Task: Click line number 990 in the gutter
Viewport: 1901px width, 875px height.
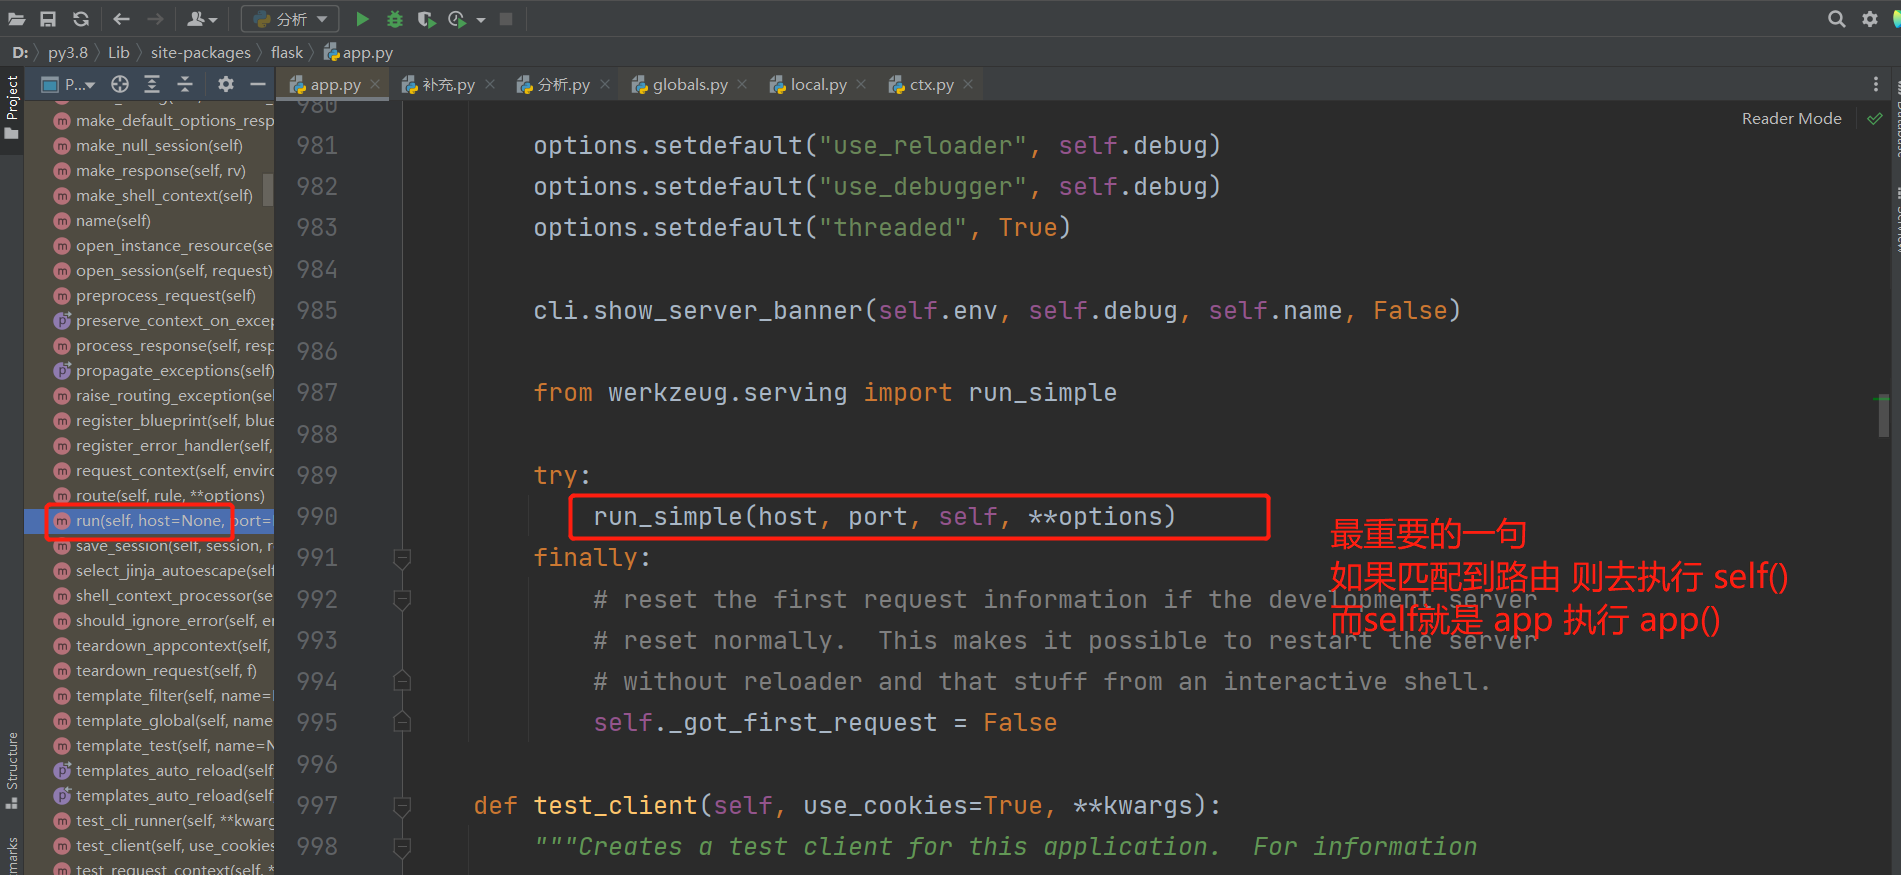Action: coord(317,516)
